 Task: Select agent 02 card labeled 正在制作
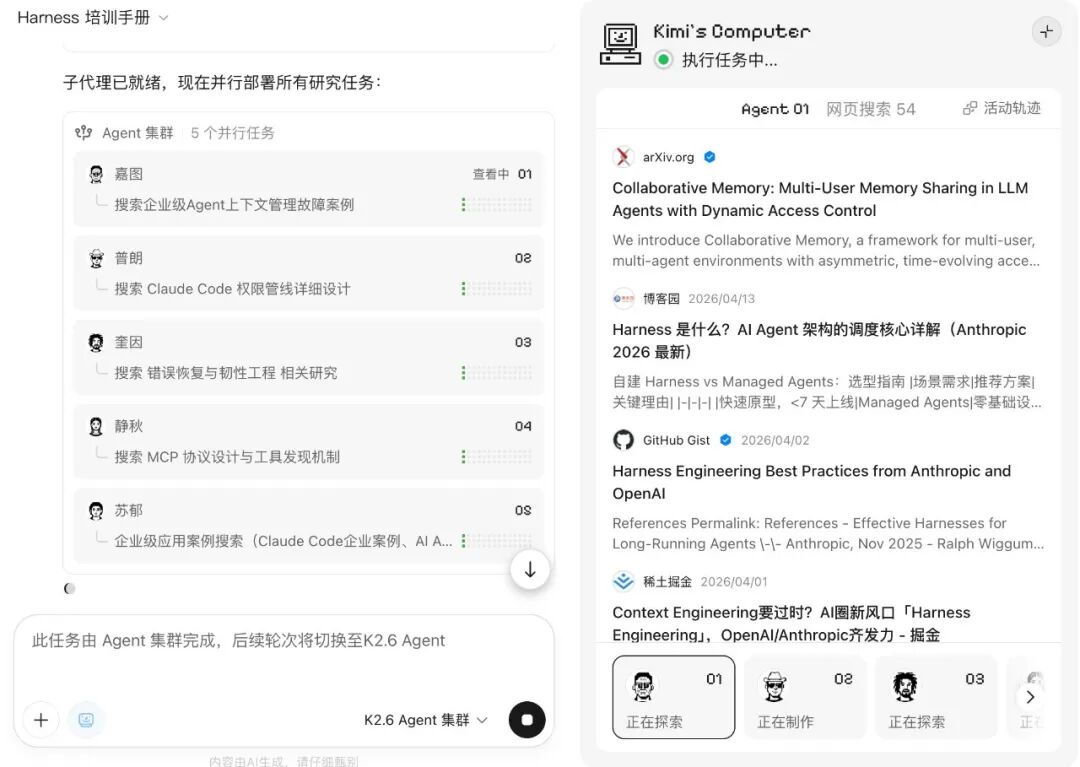(x=805, y=697)
